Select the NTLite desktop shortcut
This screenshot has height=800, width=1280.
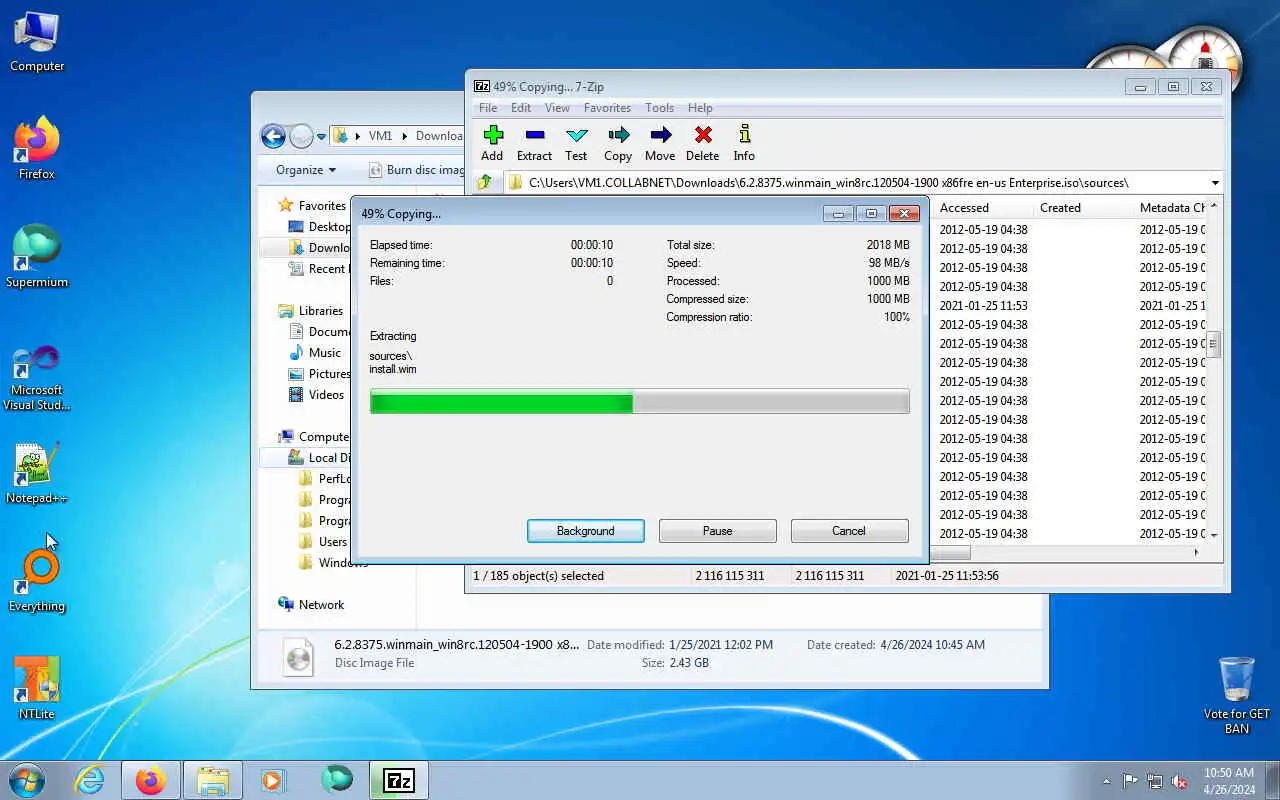[x=37, y=689]
